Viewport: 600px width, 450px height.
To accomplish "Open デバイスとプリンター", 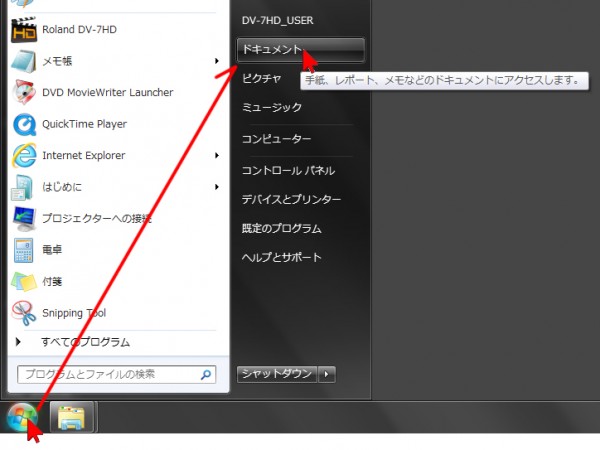I will point(291,199).
